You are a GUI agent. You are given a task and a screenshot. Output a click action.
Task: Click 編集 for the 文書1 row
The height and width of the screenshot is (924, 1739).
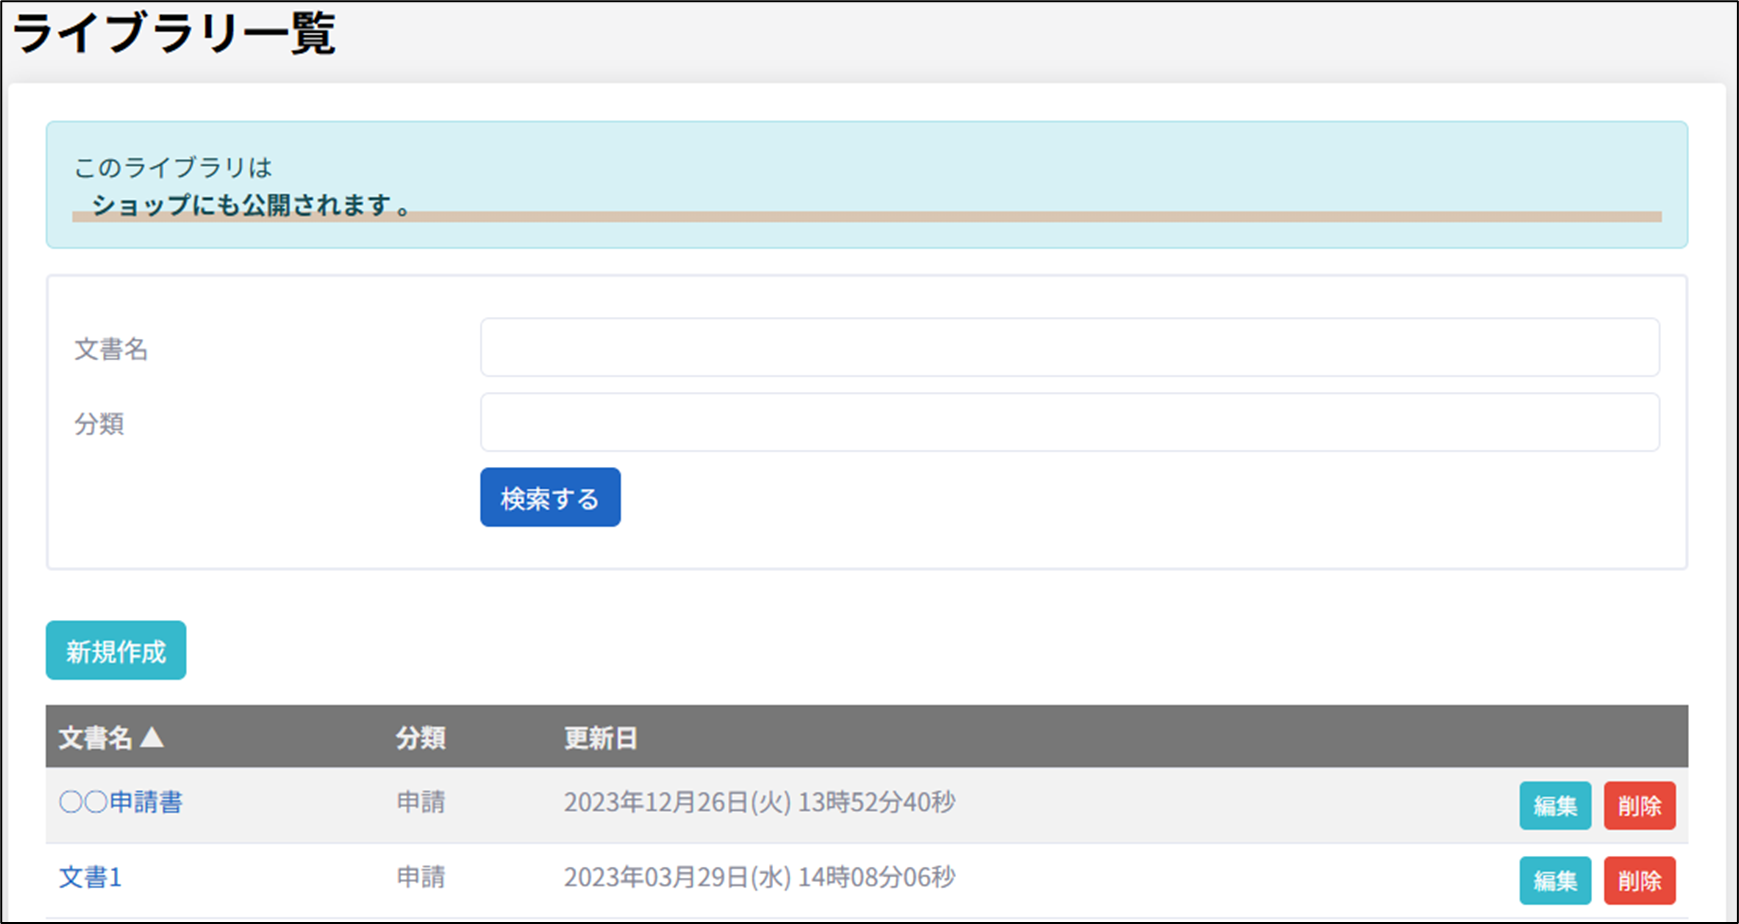[x=1554, y=881]
